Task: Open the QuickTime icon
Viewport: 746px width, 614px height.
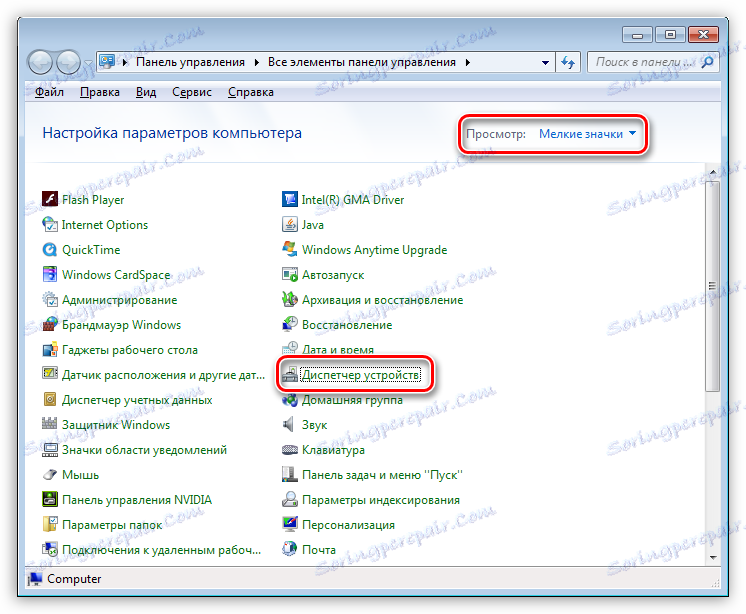Action: click(50, 250)
